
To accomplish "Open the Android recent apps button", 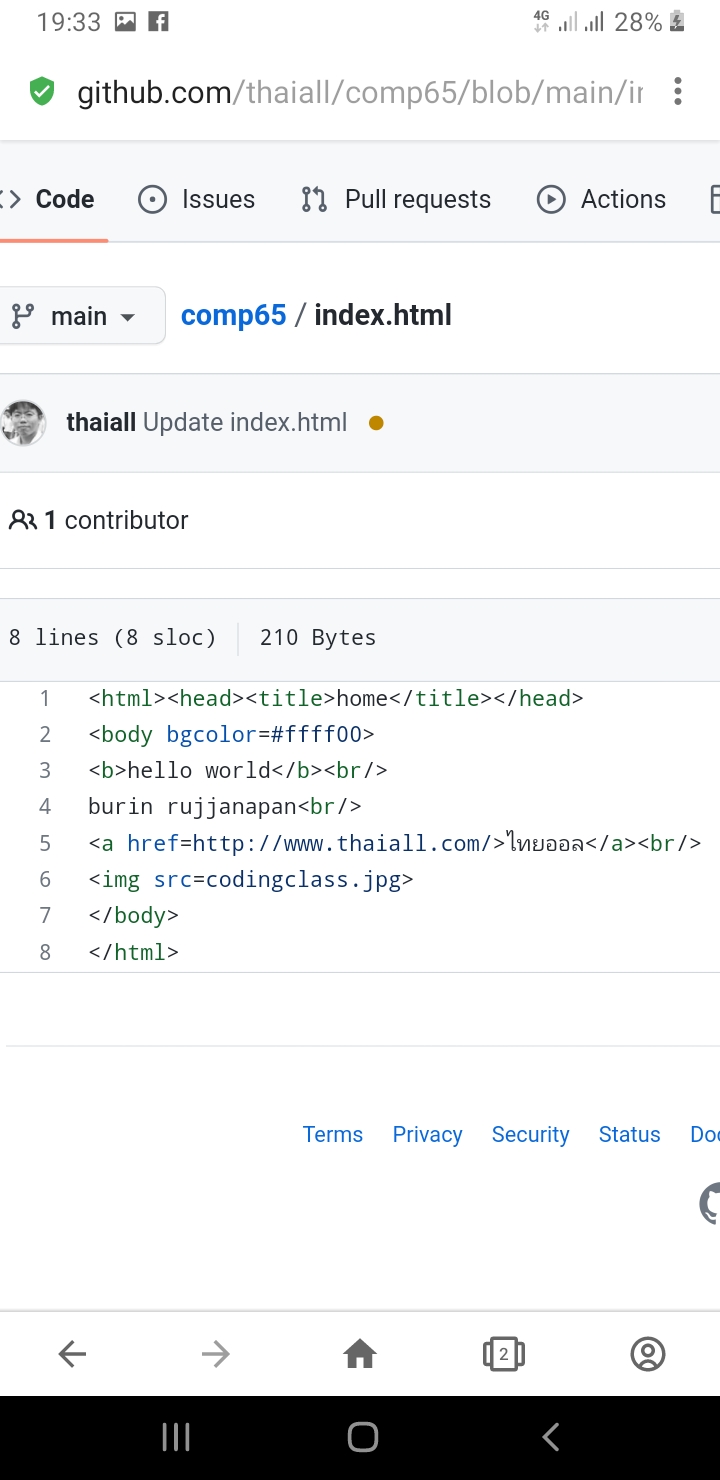I will coord(176,1437).
